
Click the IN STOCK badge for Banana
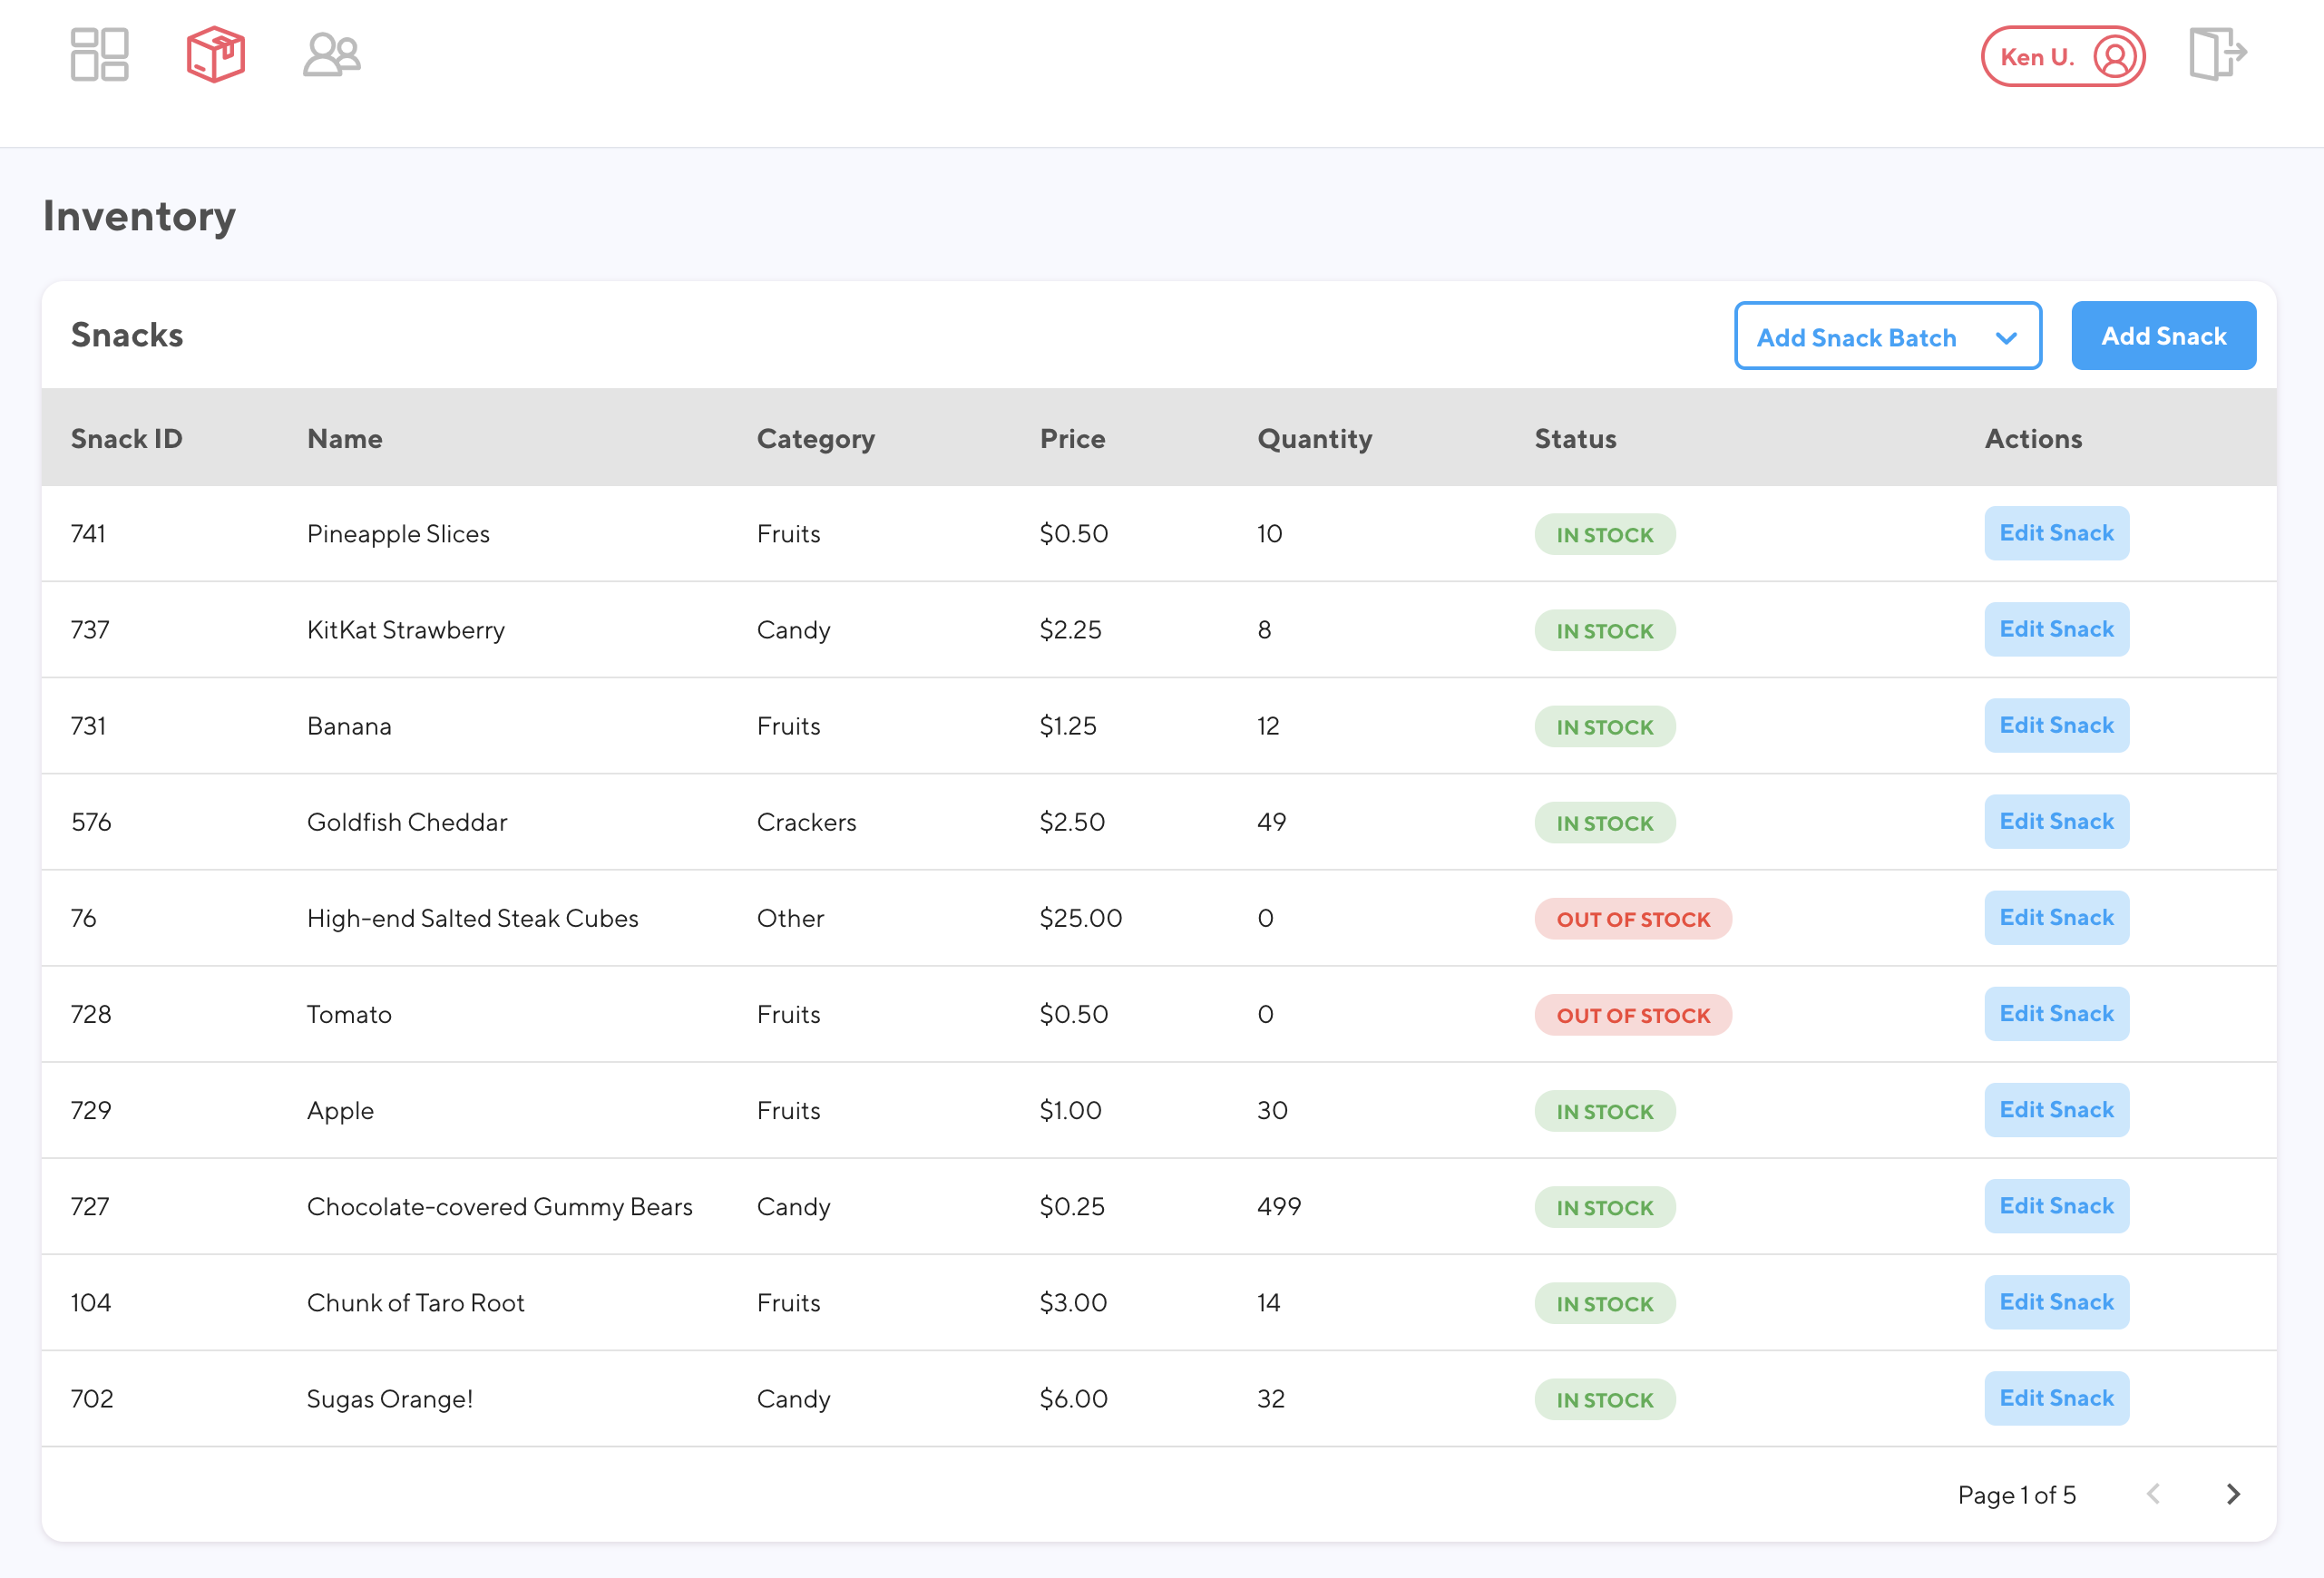click(1604, 726)
